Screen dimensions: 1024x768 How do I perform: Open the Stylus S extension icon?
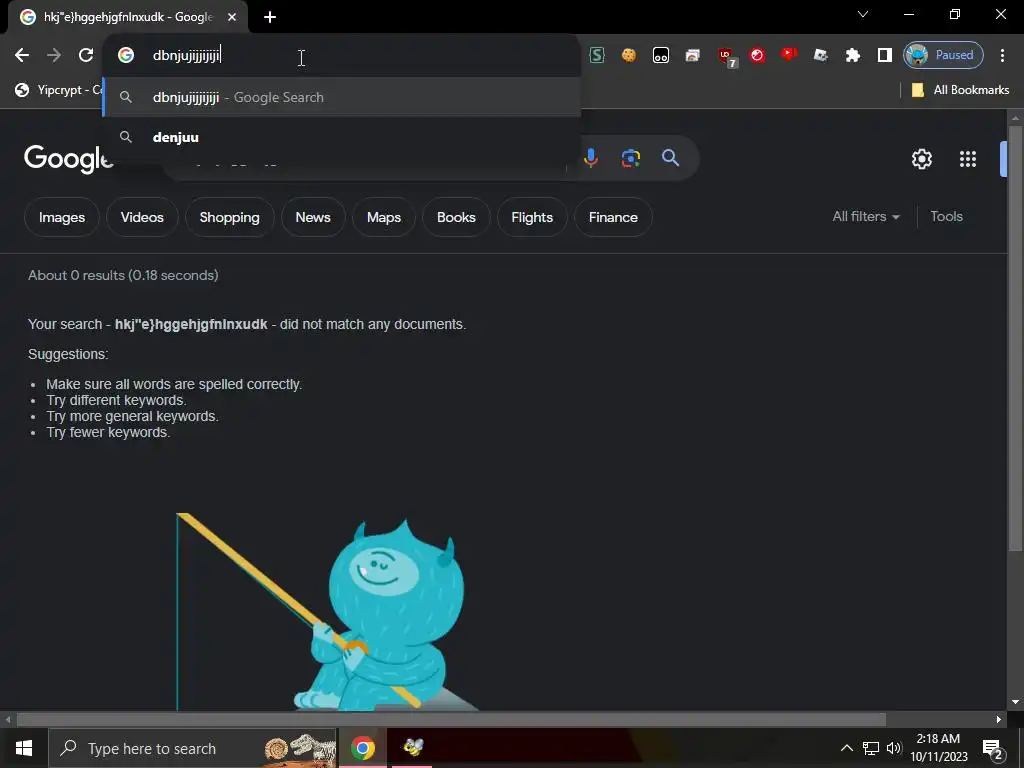pyautogui.click(x=596, y=55)
